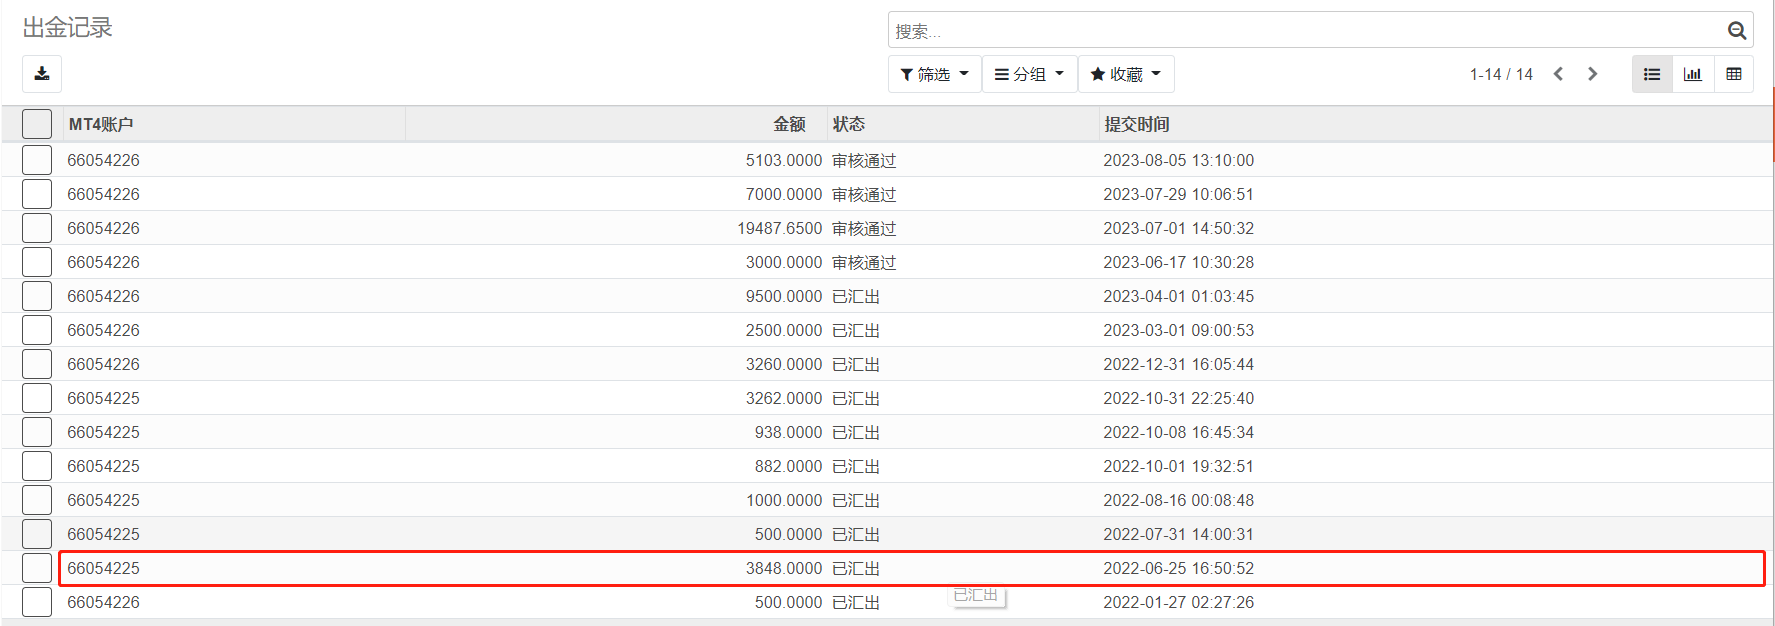Switch to pivot table view
Screen dimensions: 1775x626
(x=1734, y=74)
